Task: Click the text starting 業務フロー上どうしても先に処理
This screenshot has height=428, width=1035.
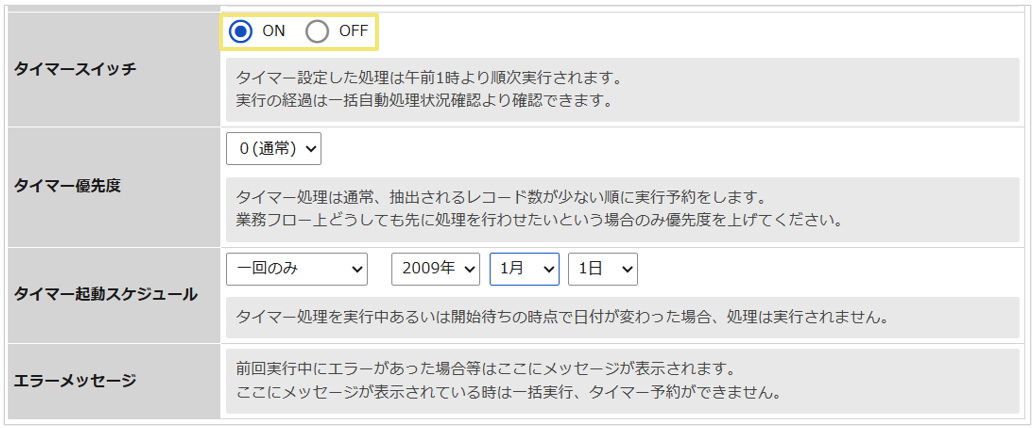Action: [x=539, y=221]
